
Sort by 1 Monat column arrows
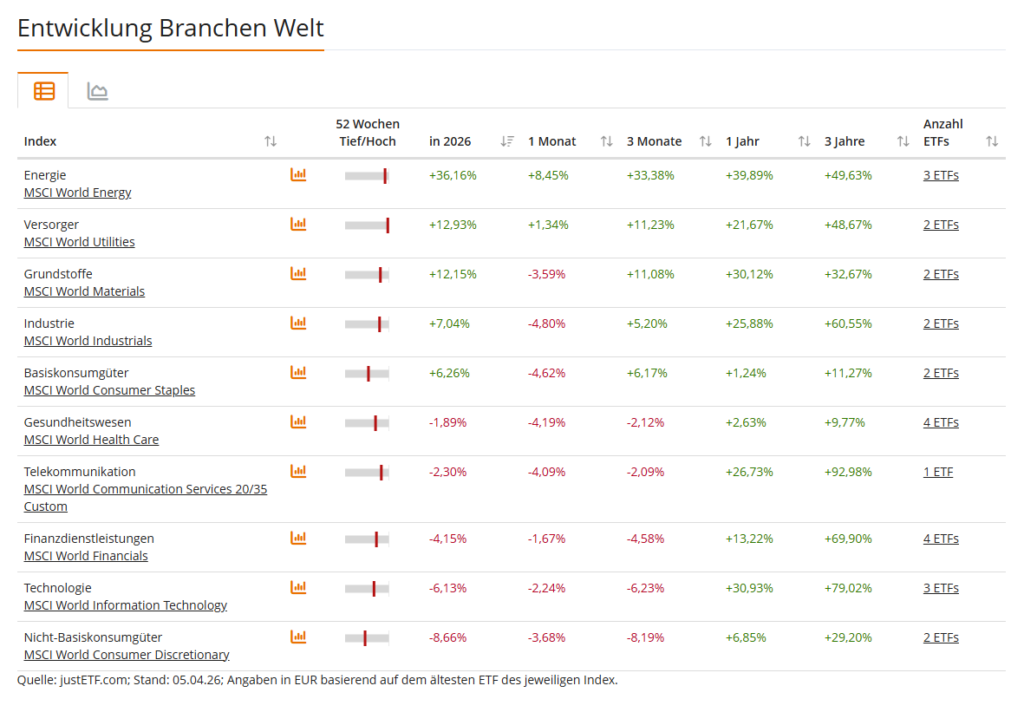[606, 142]
